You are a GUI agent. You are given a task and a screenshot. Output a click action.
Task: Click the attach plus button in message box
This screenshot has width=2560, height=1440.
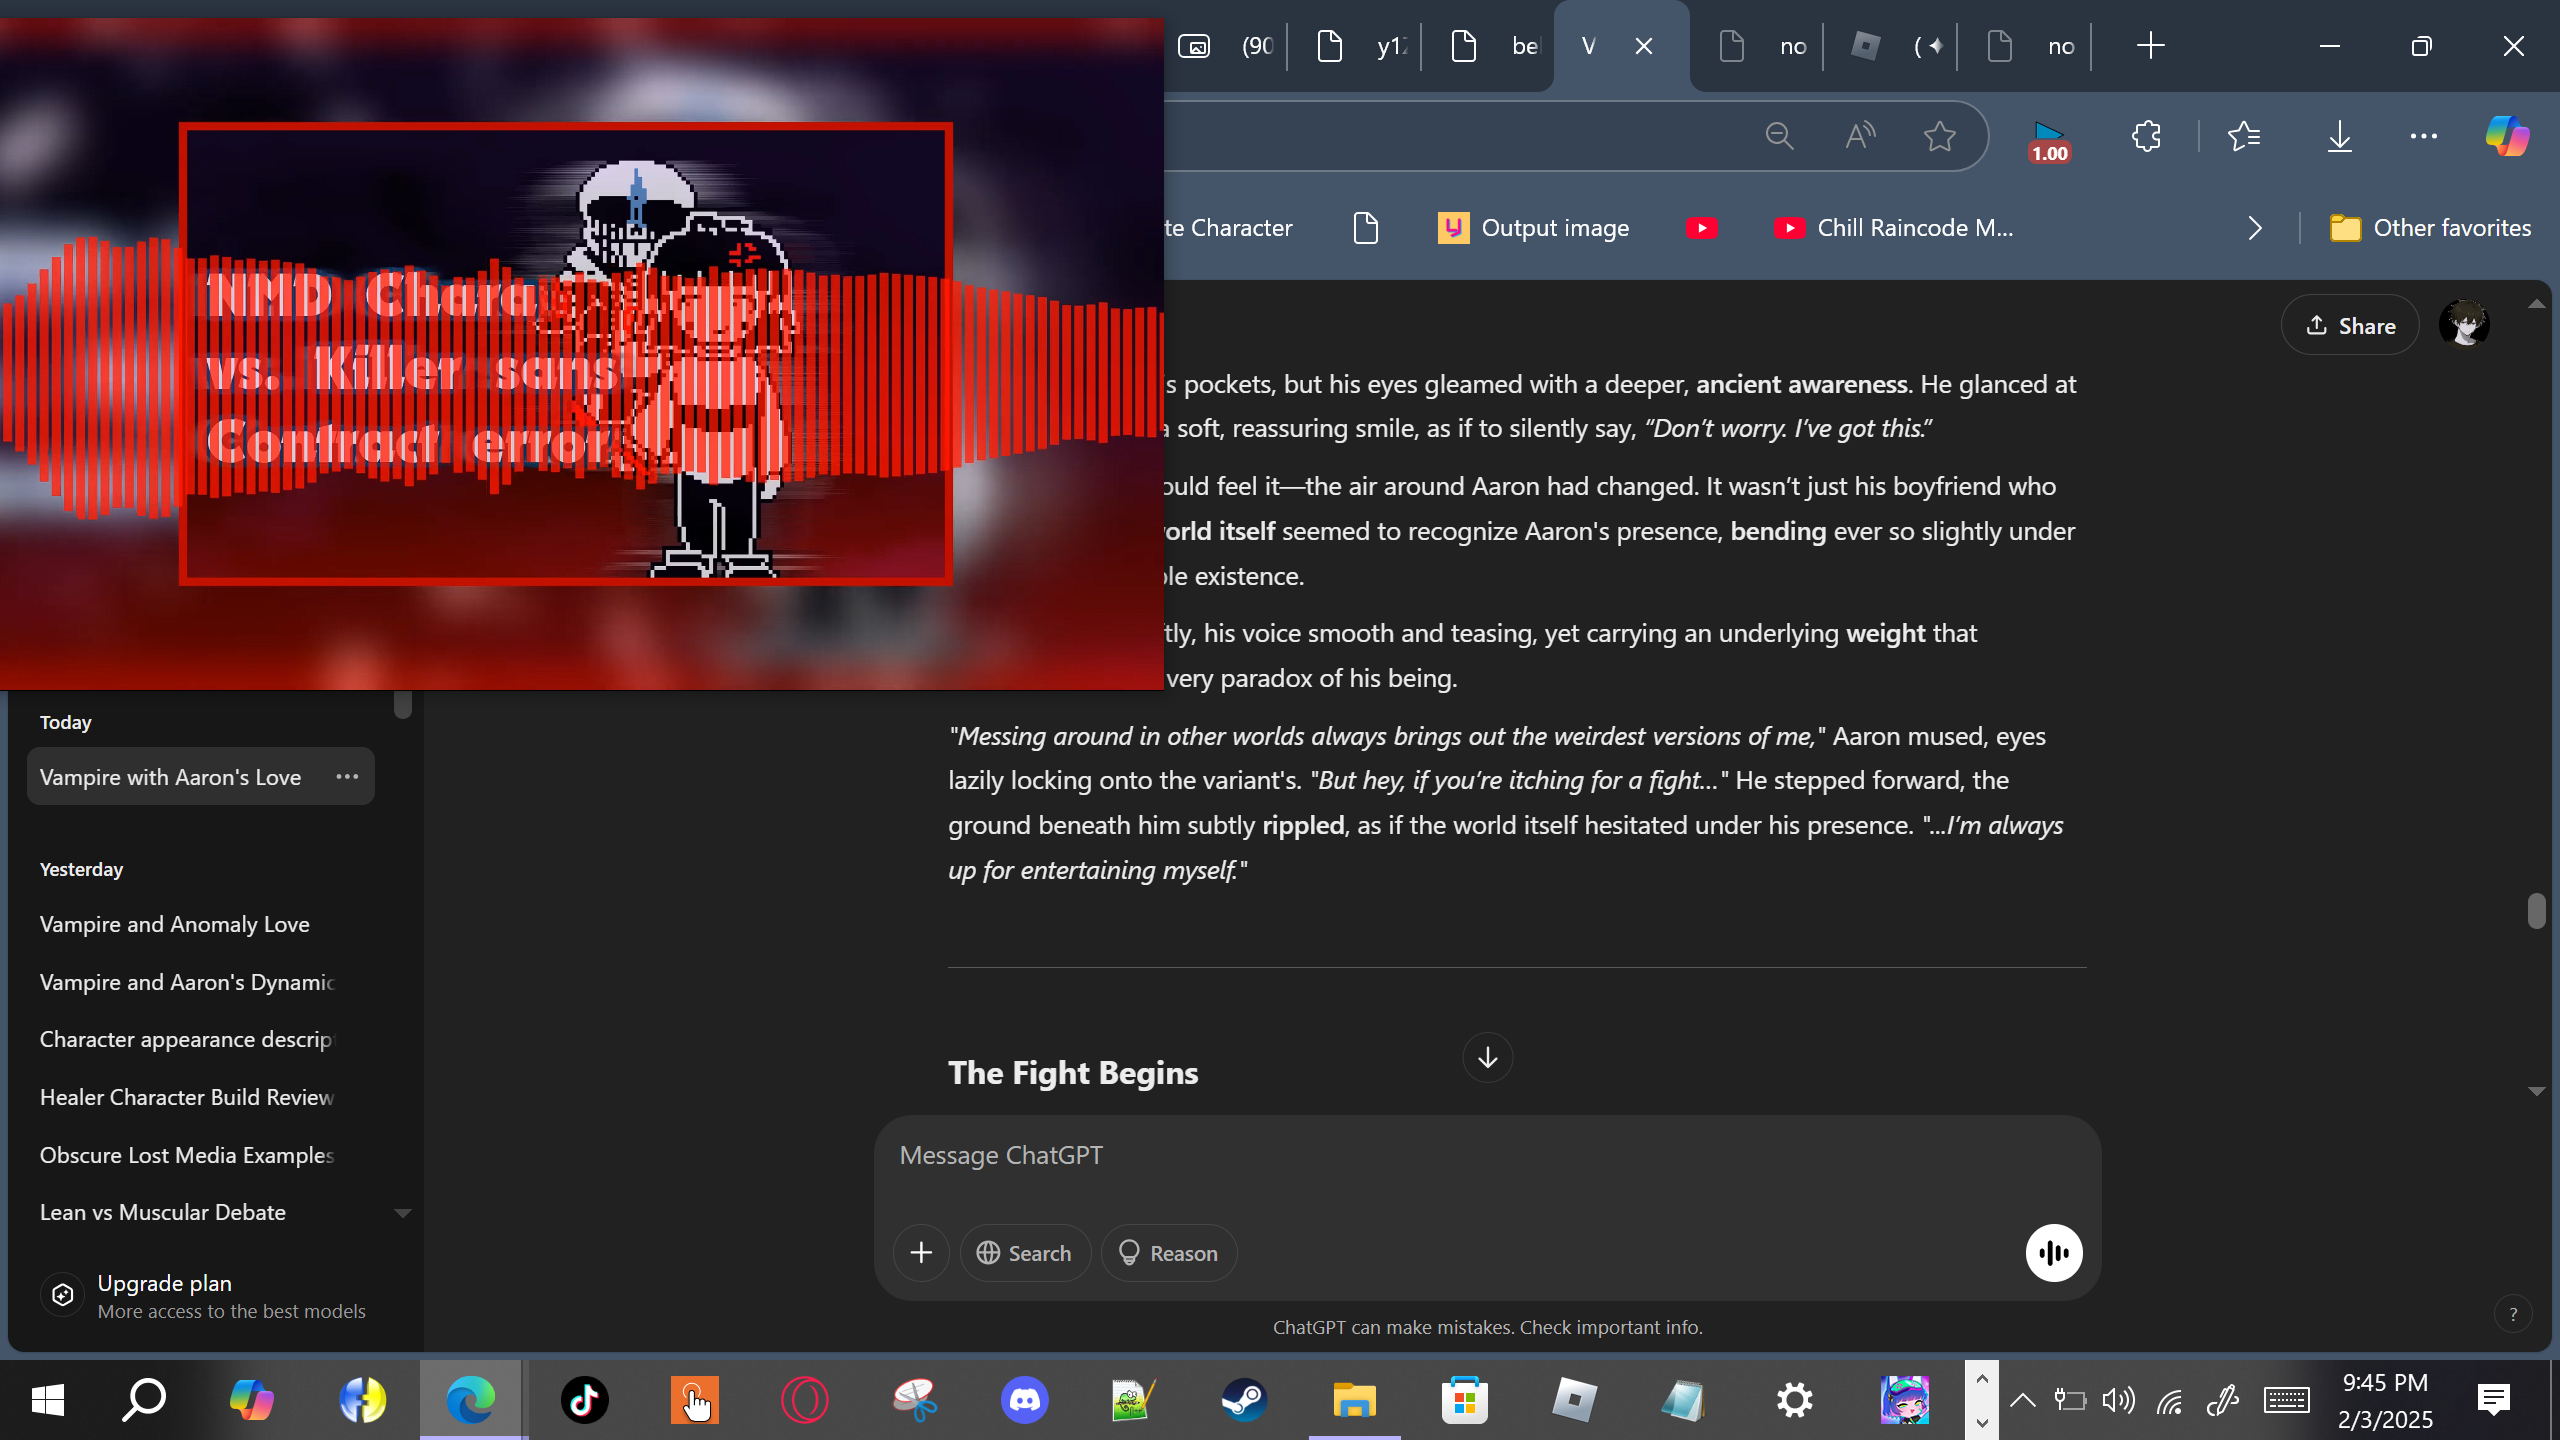pyautogui.click(x=921, y=1253)
